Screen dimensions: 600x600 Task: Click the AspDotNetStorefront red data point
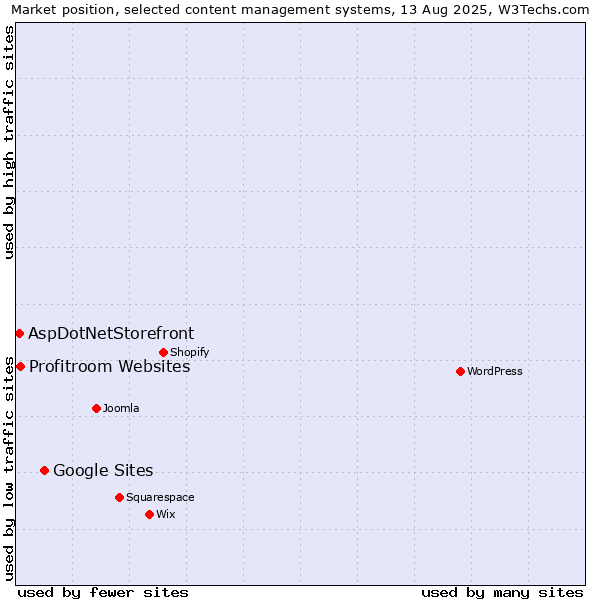(x=20, y=334)
